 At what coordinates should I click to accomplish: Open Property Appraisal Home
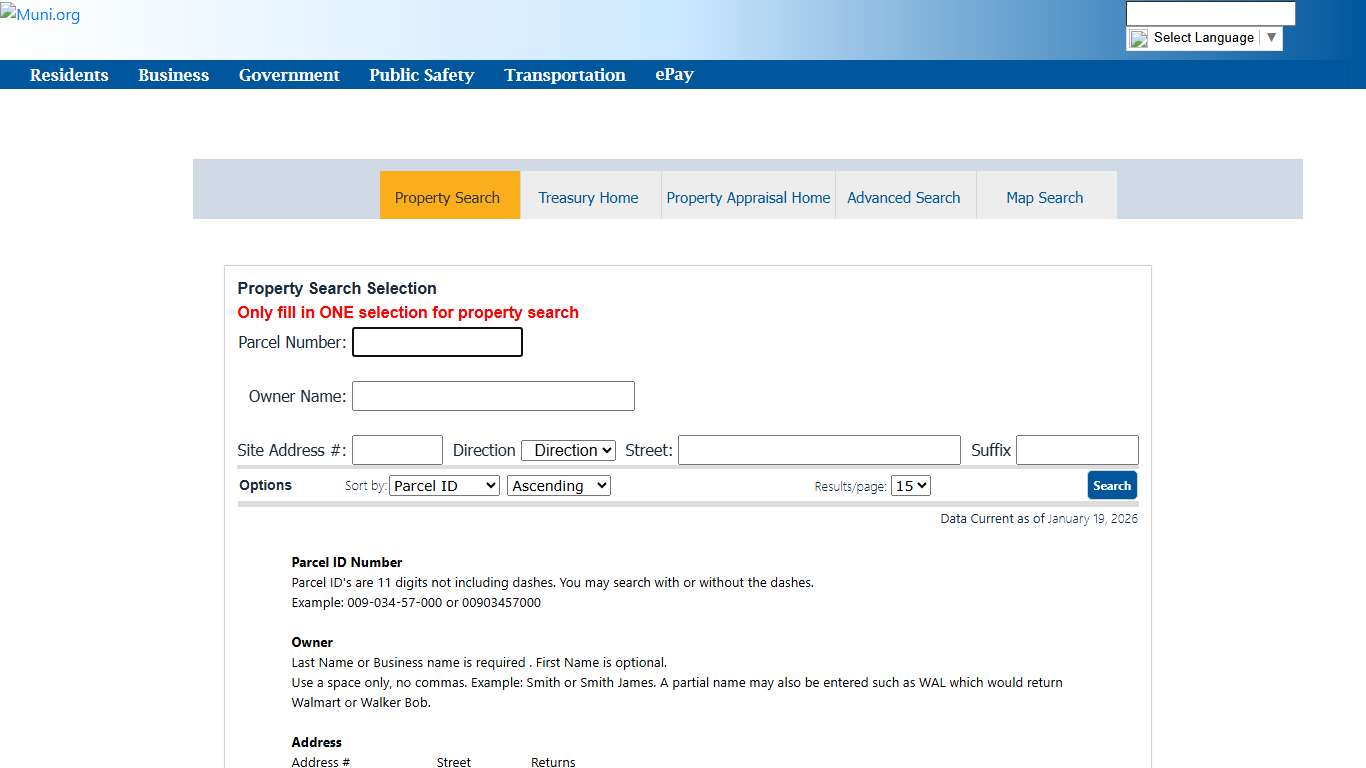pos(747,197)
